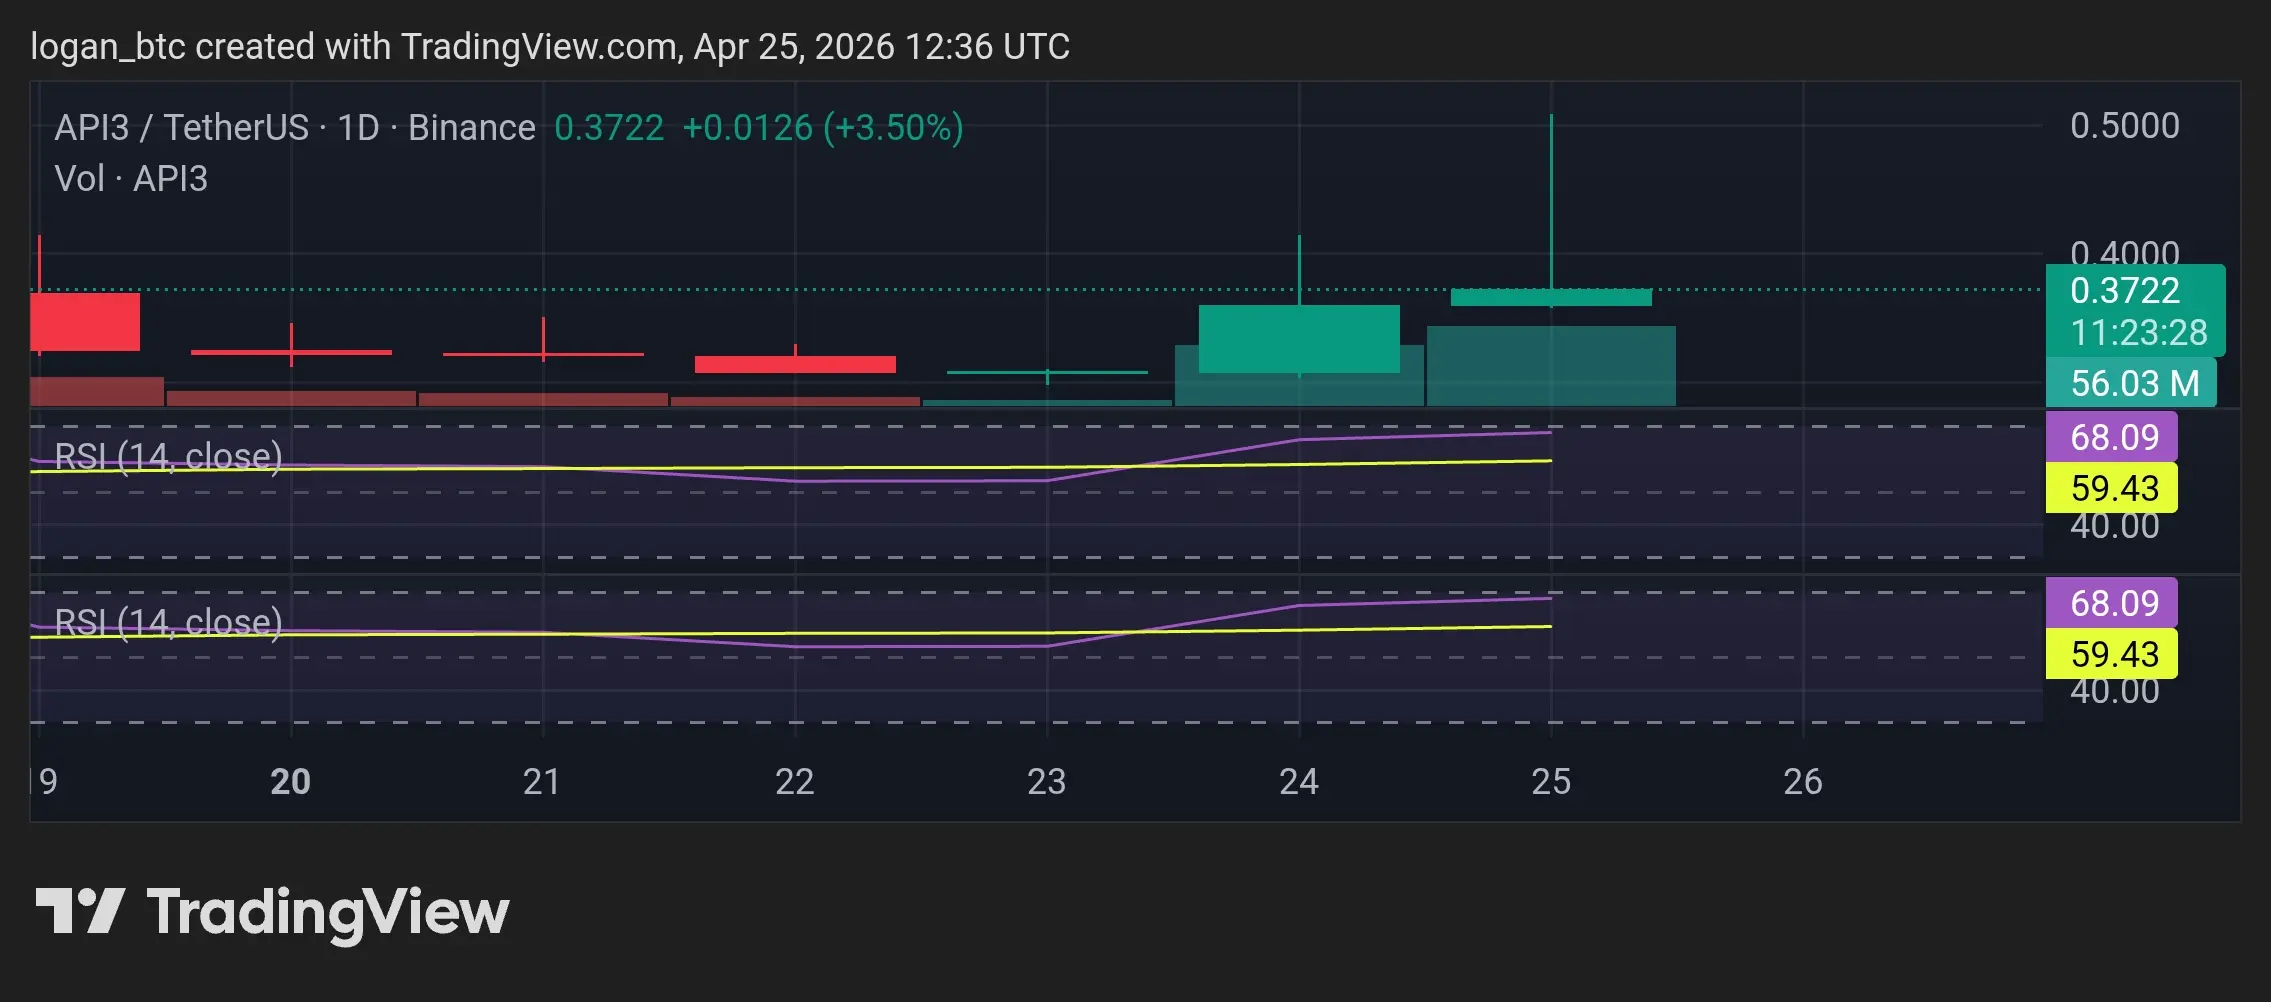Click the lower pane's RSI (14, close) label
The width and height of the screenshot is (2271, 1002).
point(168,622)
